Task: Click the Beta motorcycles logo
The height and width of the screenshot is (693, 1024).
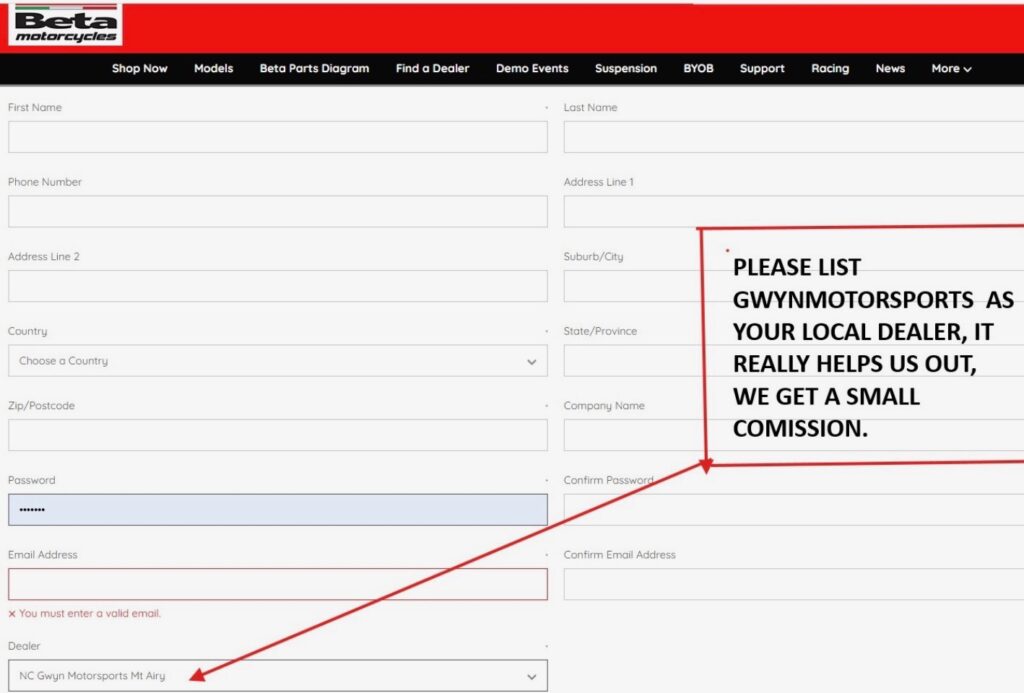Action: pos(66,25)
